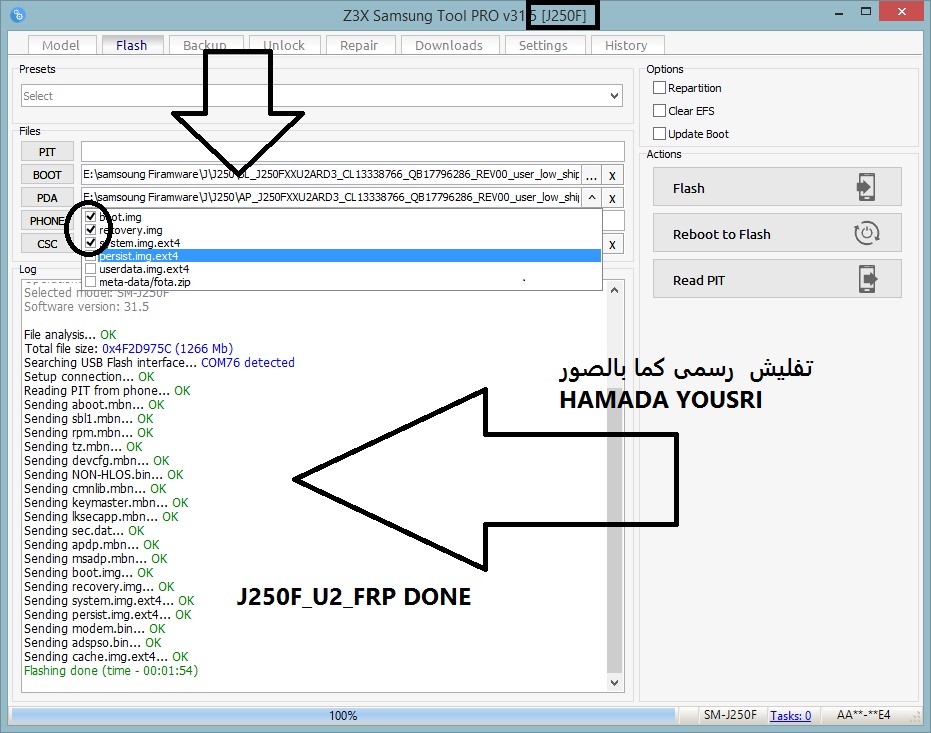This screenshot has height=733, width=931.
Task: Clear the CSC file with its x button
Action: (x=612, y=245)
